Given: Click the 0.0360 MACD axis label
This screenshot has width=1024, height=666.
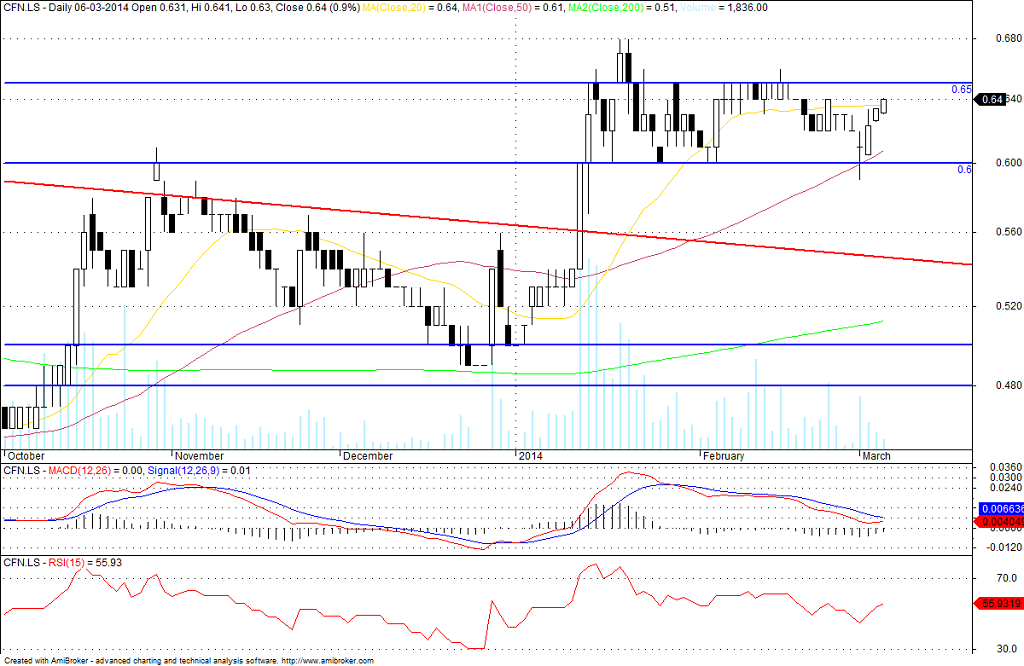Looking at the screenshot, I should (1006, 468).
